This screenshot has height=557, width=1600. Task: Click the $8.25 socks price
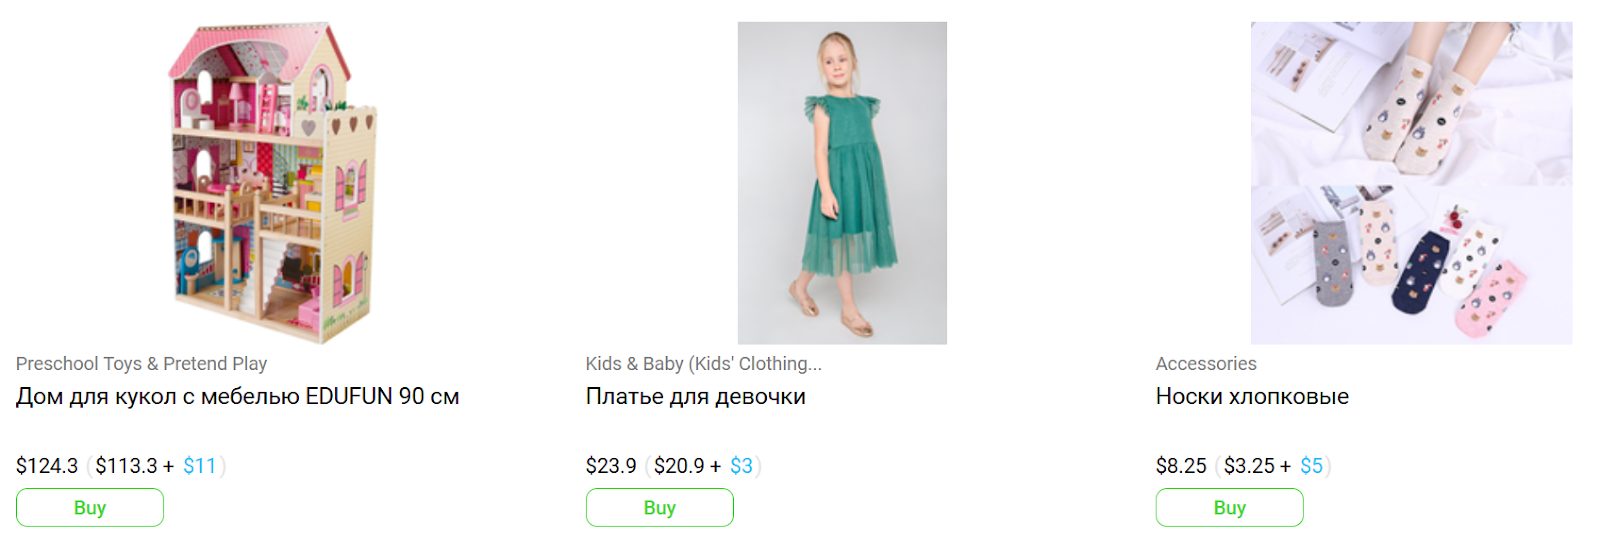tap(1181, 466)
